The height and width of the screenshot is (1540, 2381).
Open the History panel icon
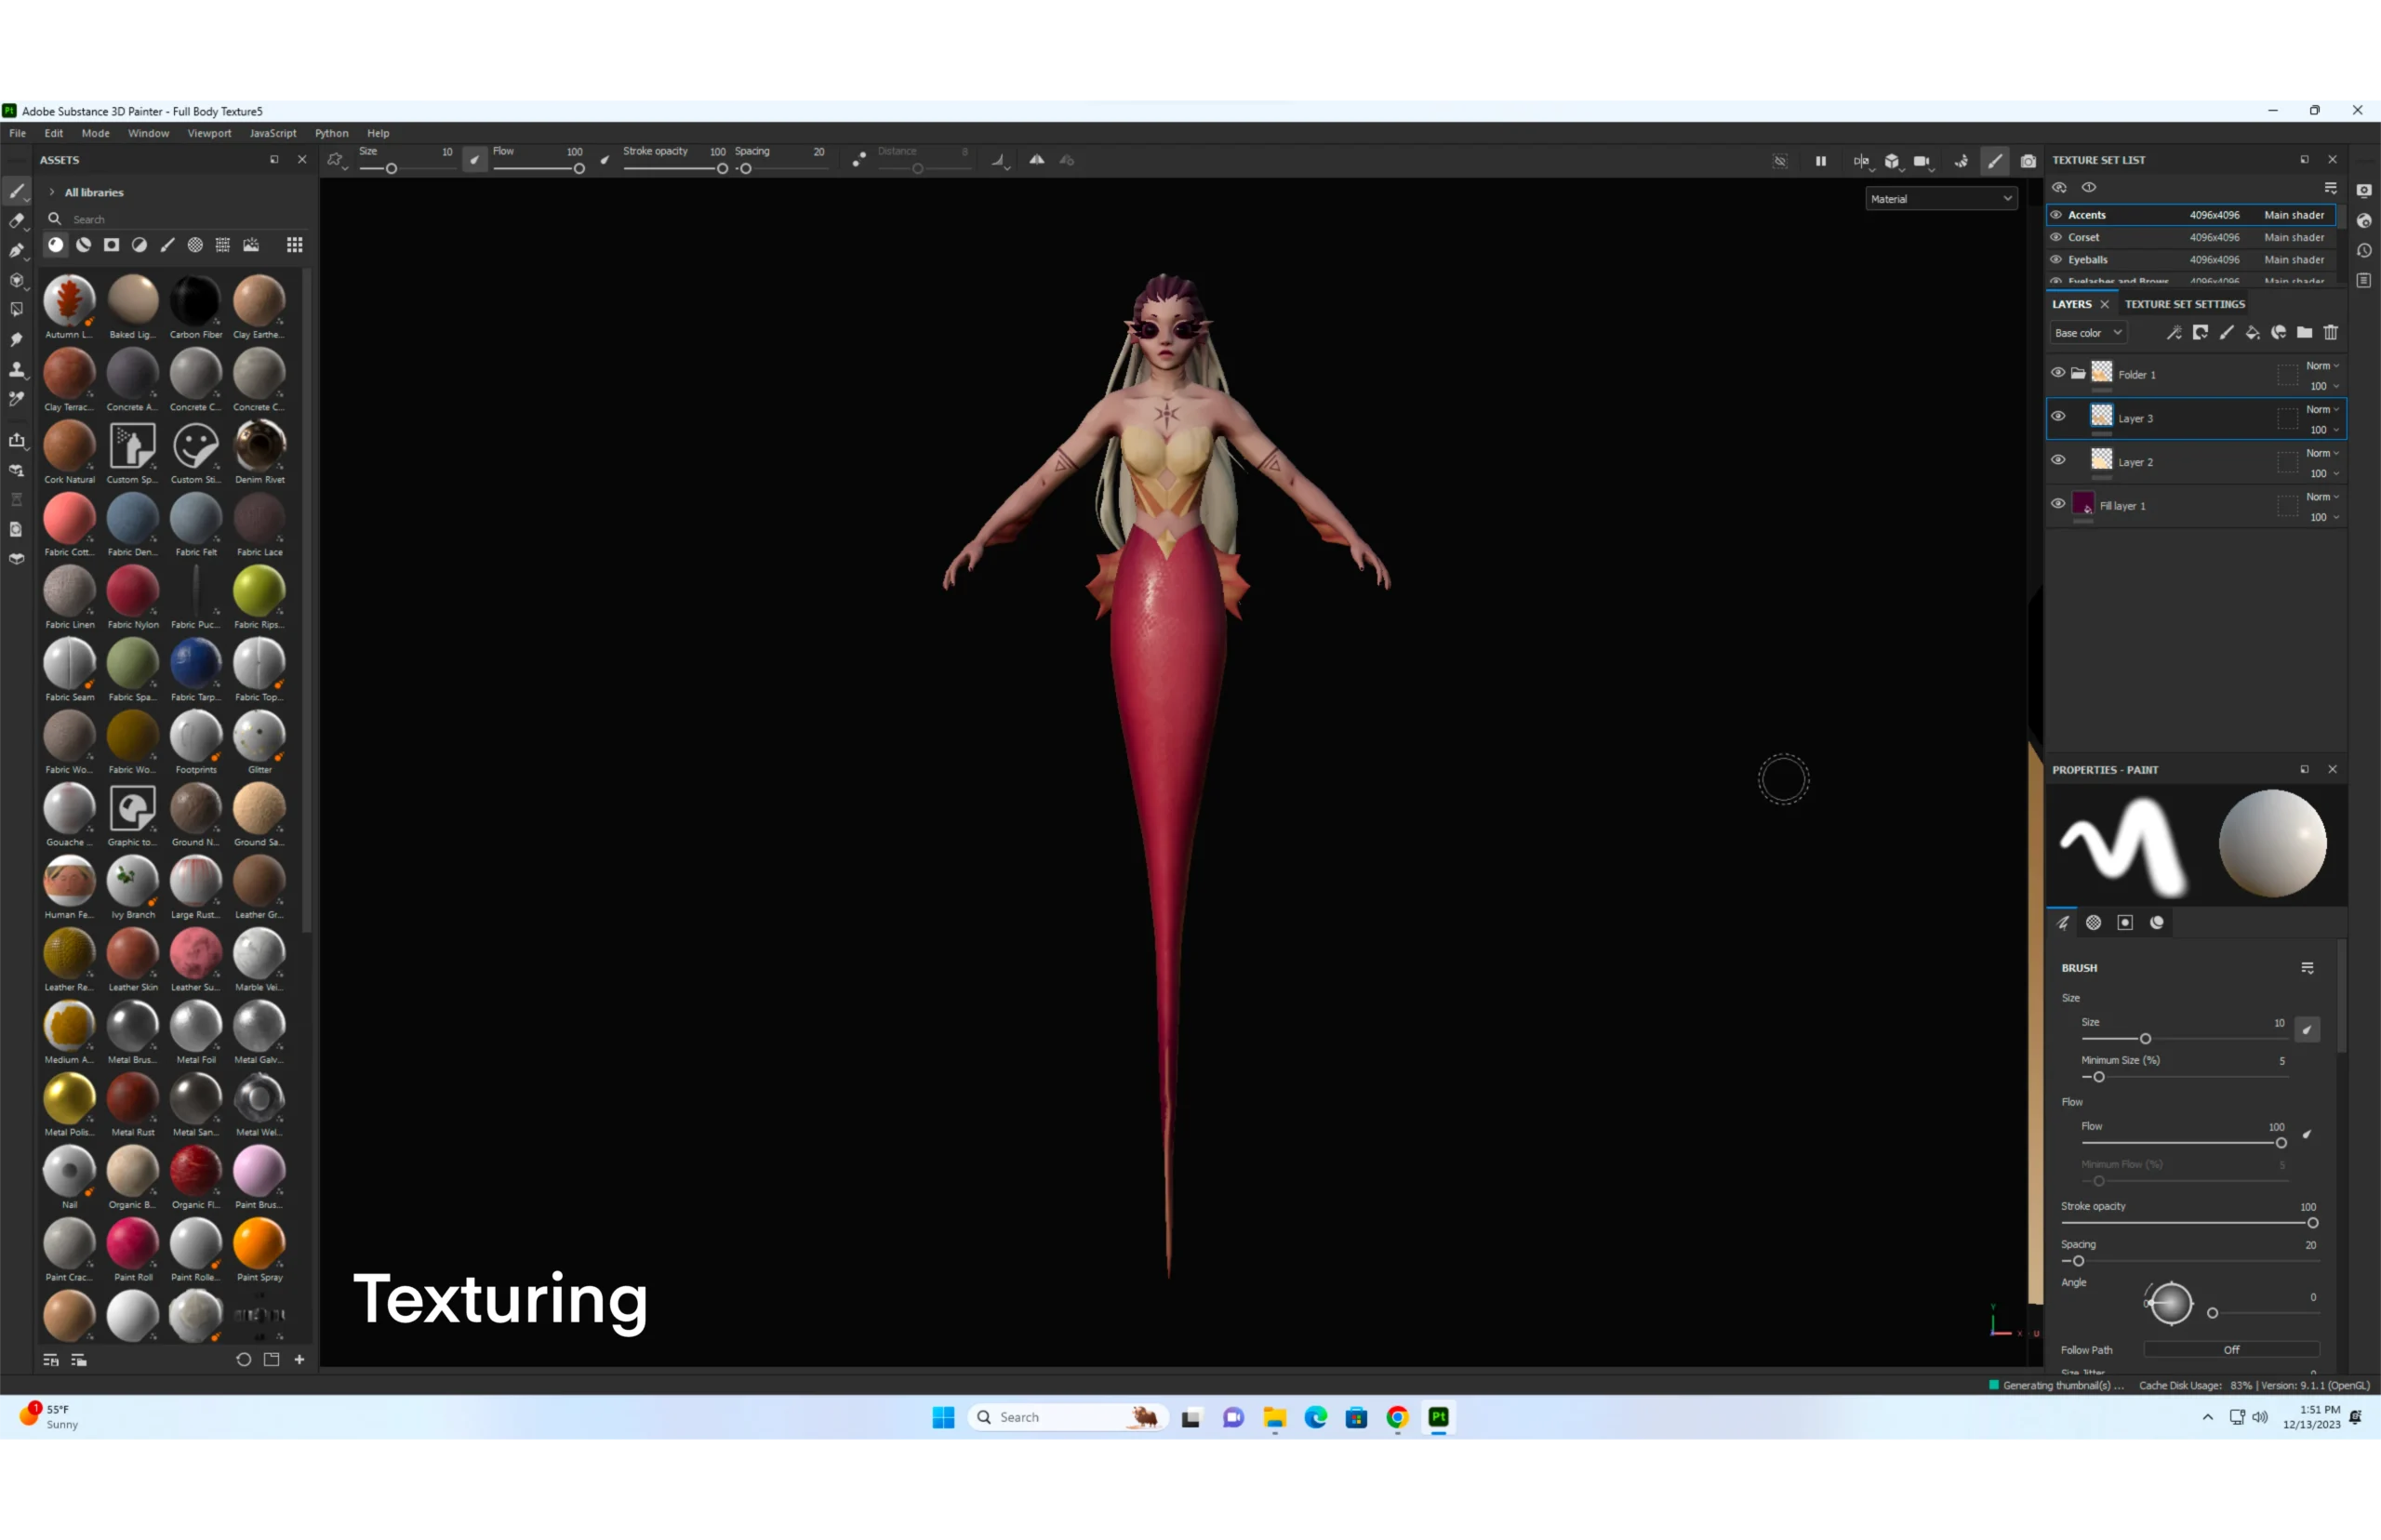(2364, 251)
